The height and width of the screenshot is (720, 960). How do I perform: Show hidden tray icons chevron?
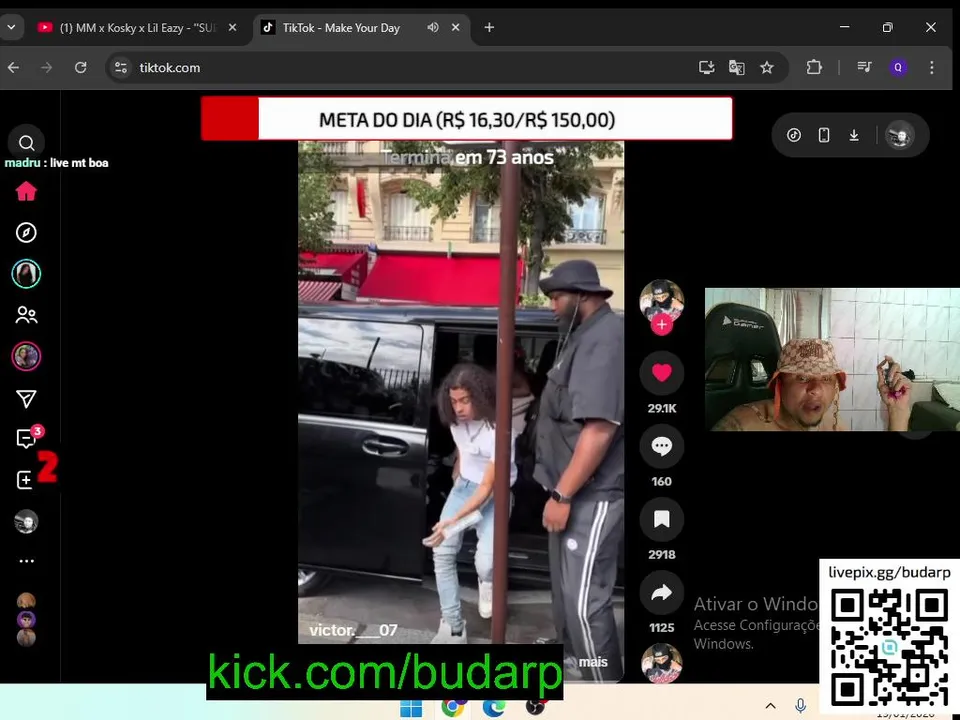(770, 706)
